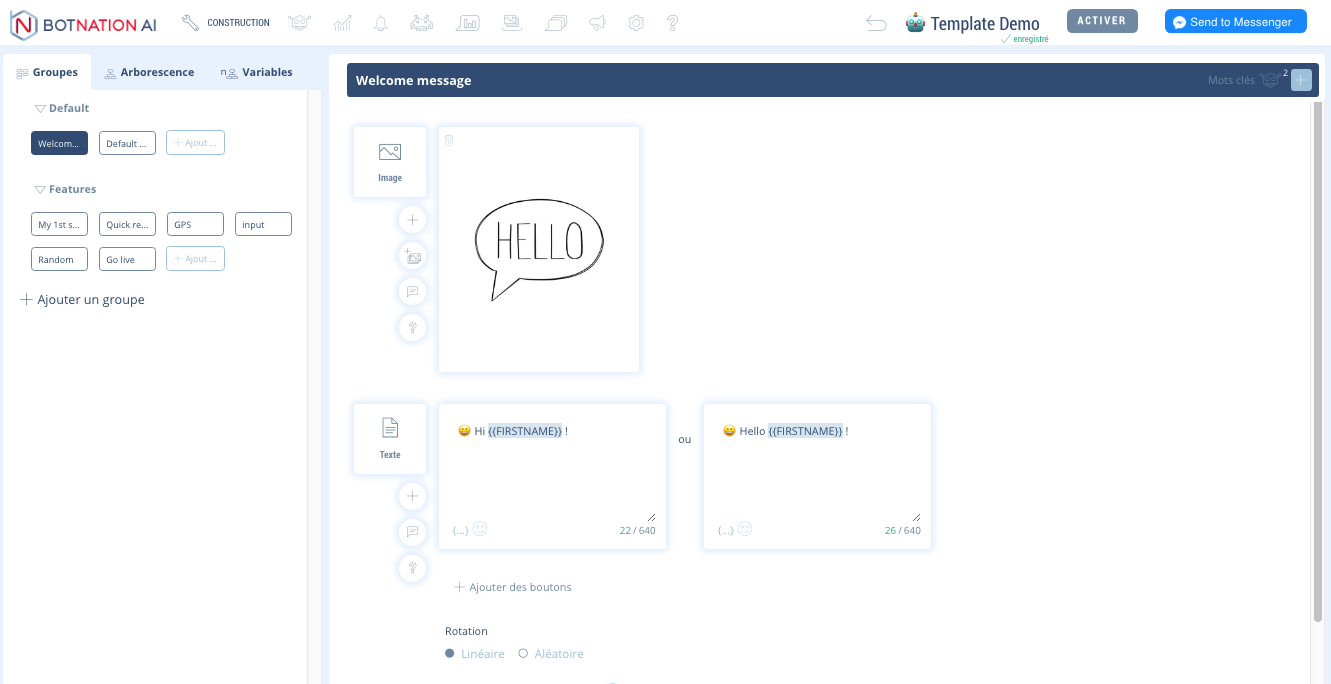Click Ajouter des boutons link
1331x684 pixels.
click(519, 587)
